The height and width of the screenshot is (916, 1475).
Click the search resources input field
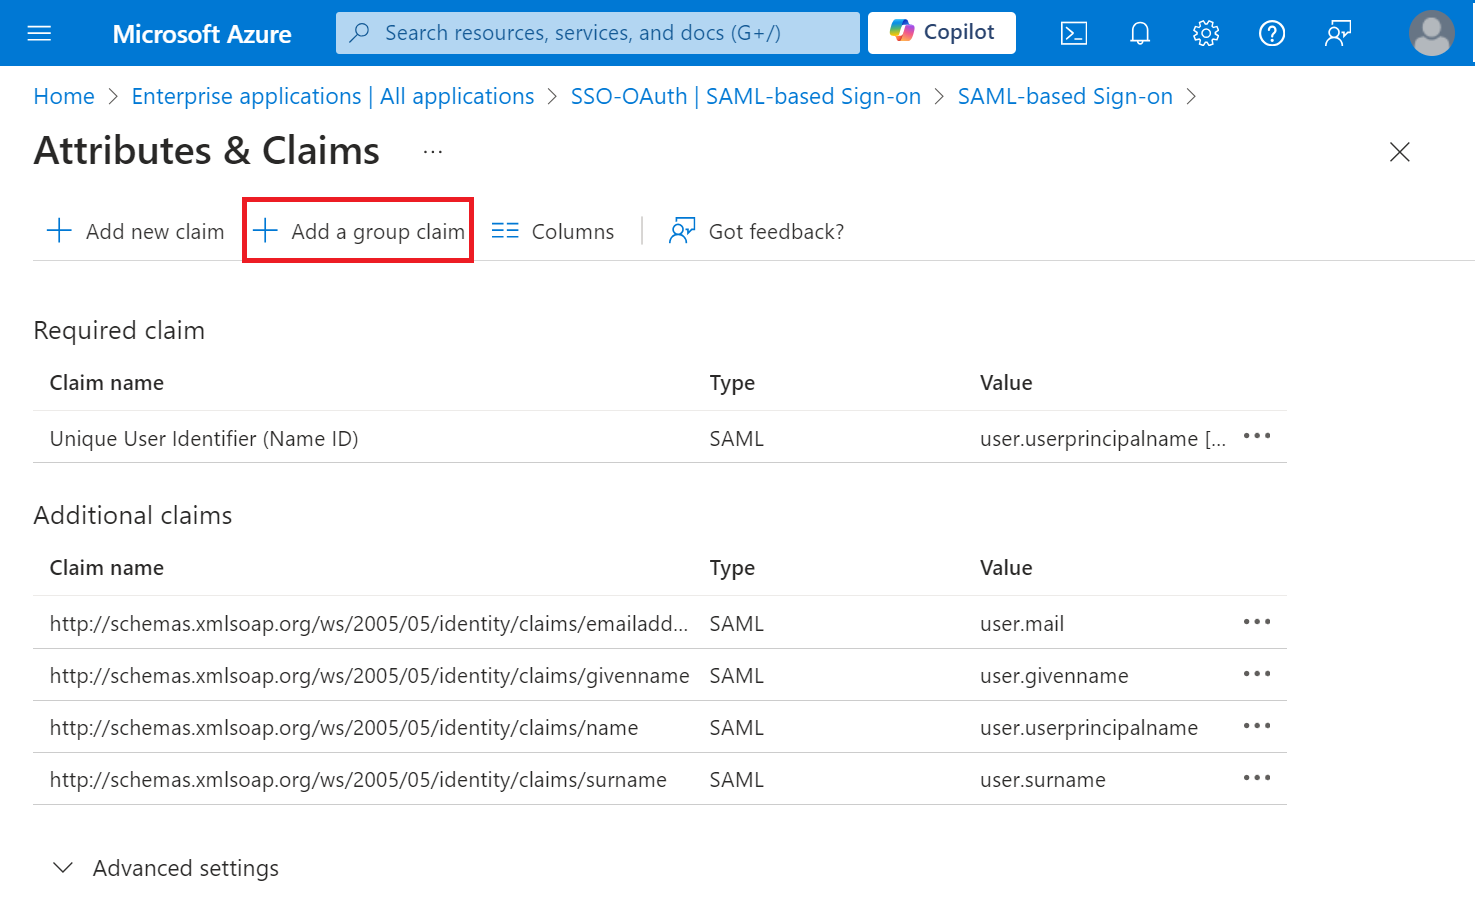pos(598,33)
